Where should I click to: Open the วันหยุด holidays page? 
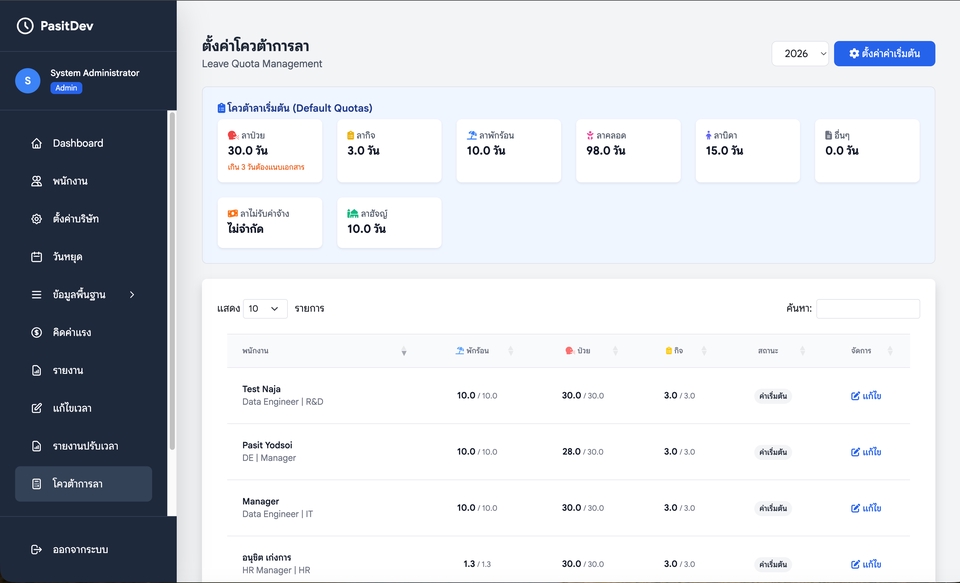click(83, 257)
